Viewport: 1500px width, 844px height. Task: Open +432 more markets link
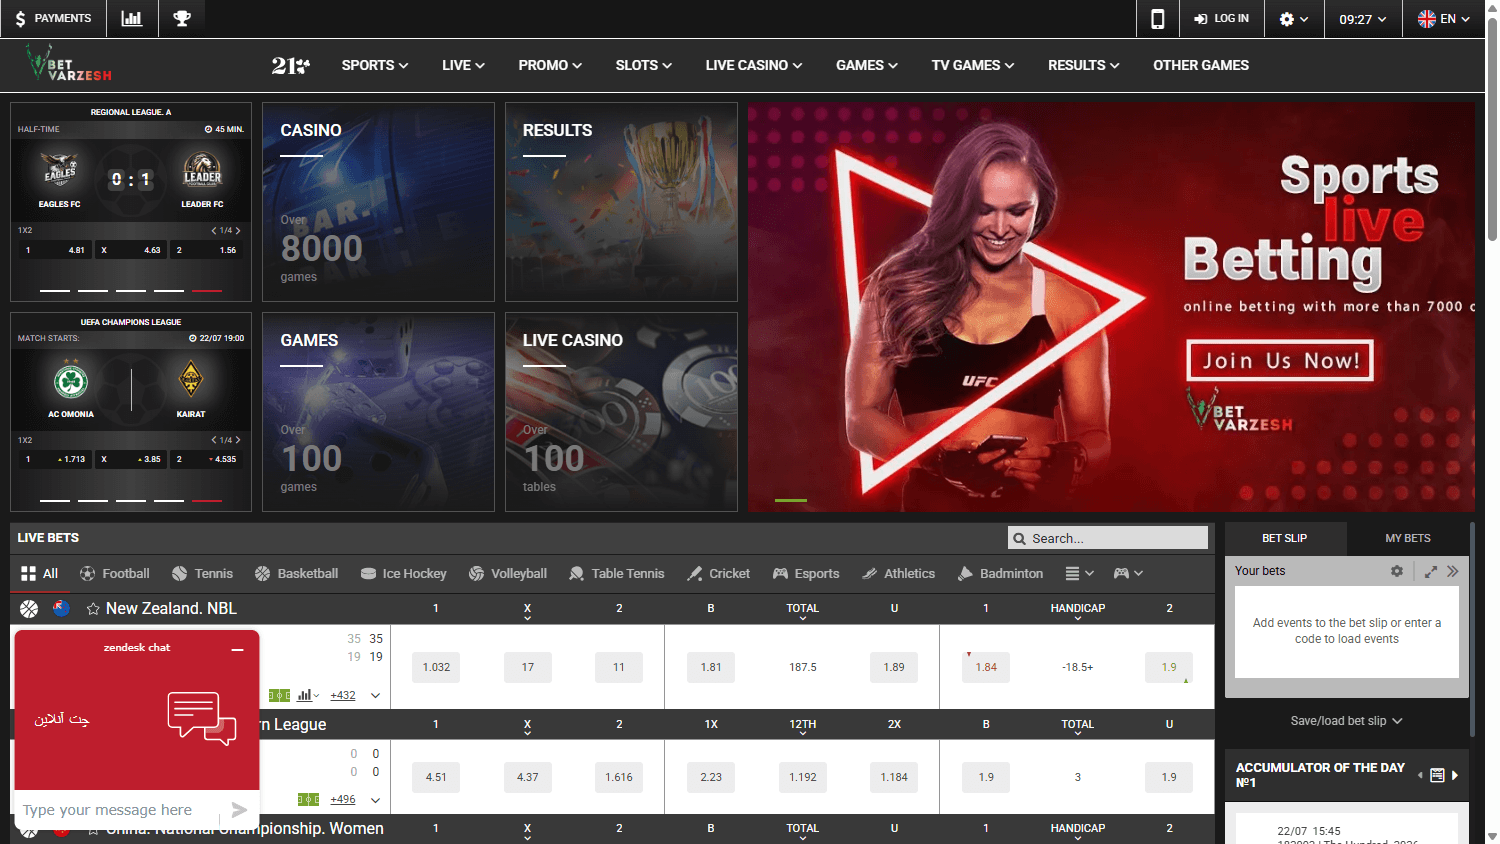pyautogui.click(x=343, y=695)
